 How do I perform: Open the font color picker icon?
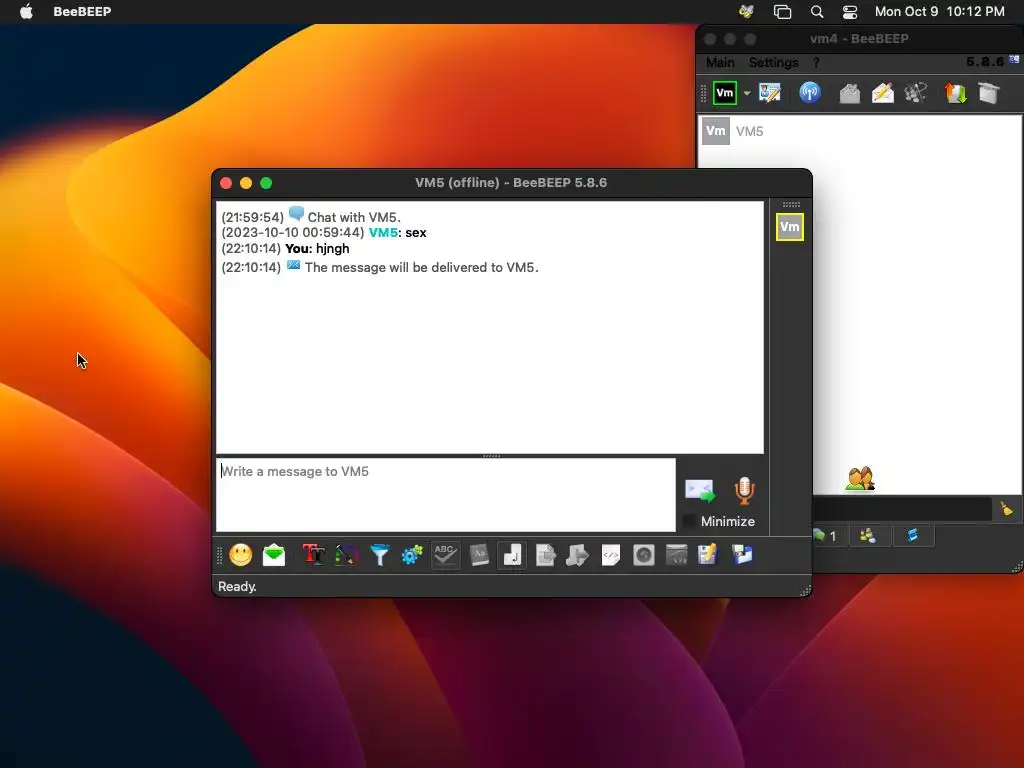click(346, 555)
